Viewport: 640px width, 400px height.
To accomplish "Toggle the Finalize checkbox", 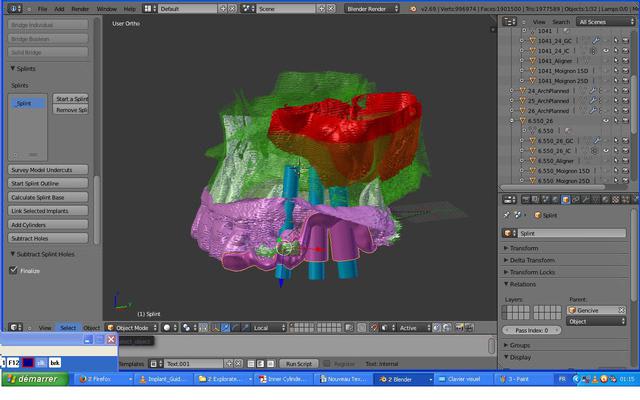I will coord(14,270).
